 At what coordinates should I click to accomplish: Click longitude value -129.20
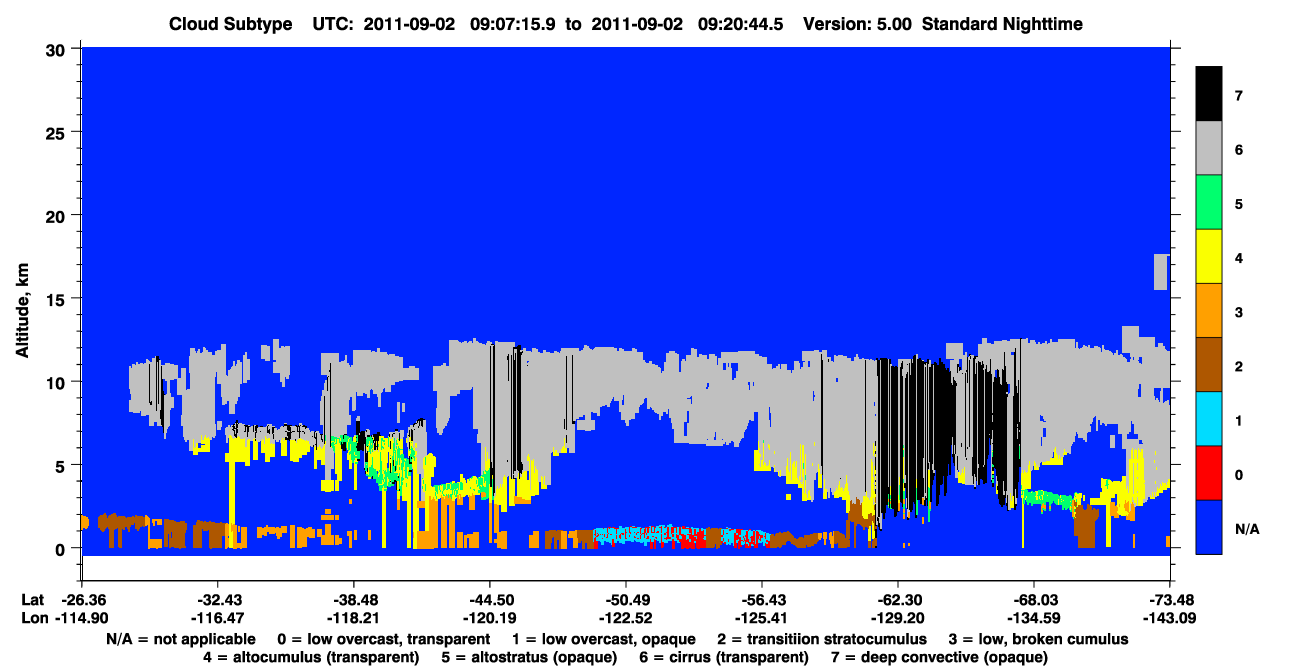pos(897,617)
